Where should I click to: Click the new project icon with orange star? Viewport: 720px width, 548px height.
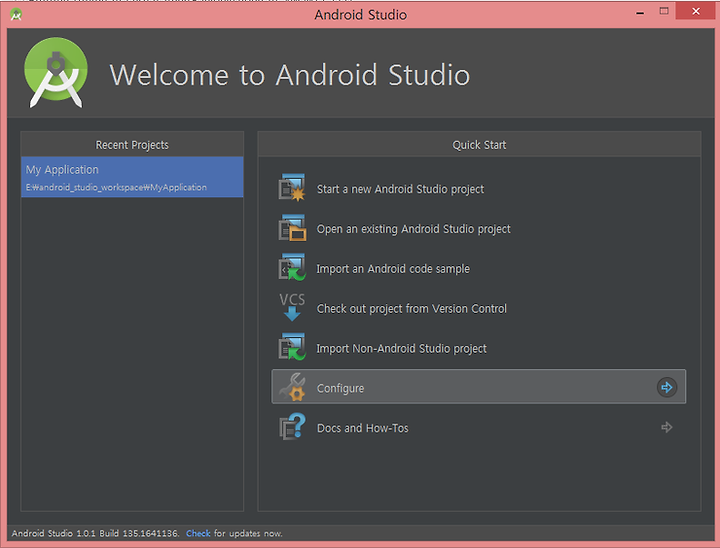point(292,187)
